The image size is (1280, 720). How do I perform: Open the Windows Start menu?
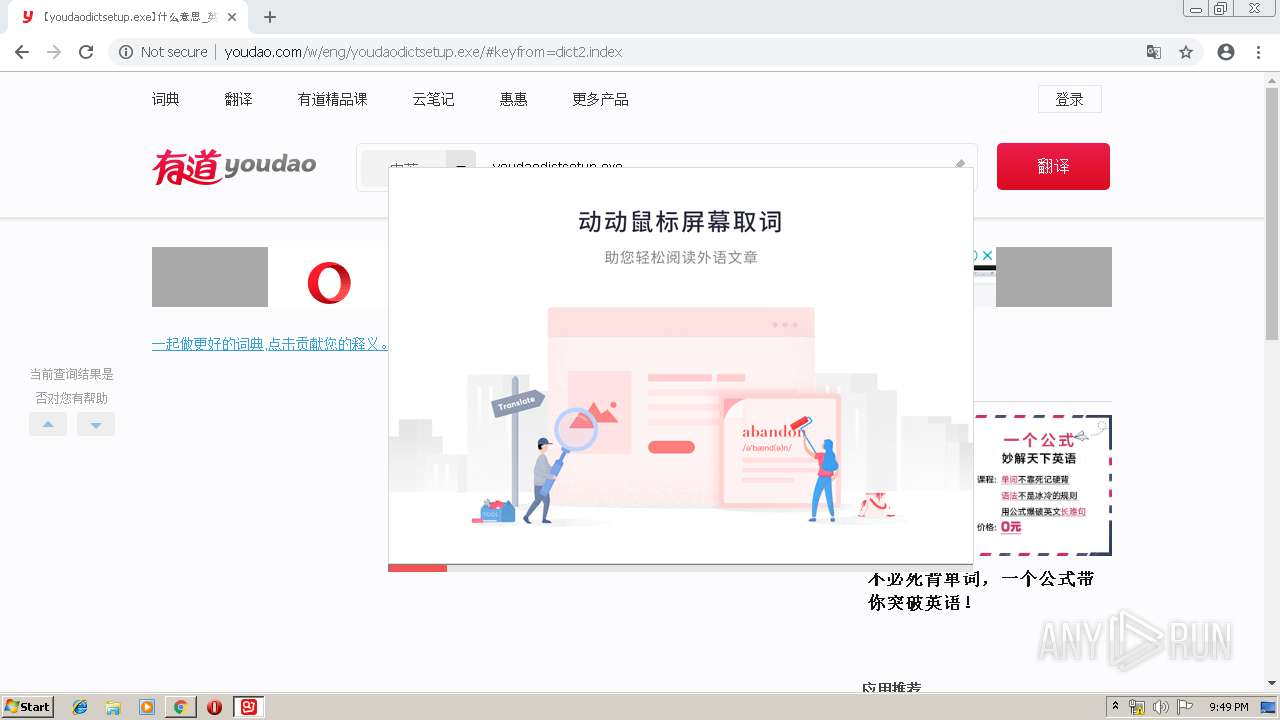28,706
